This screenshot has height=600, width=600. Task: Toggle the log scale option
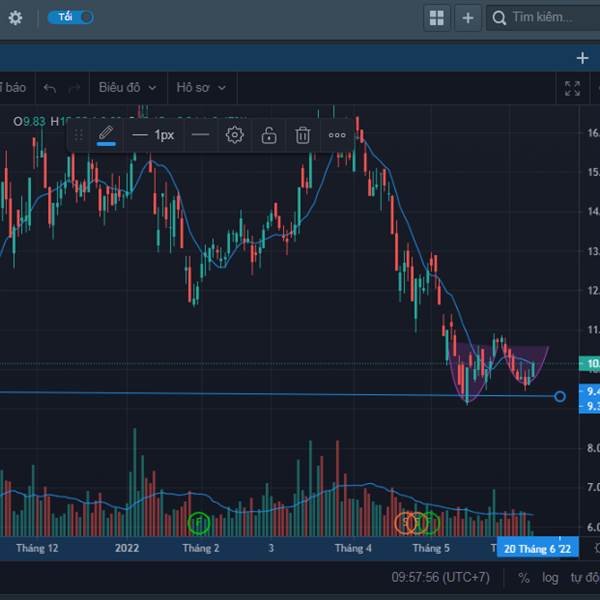tap(550, 578)
